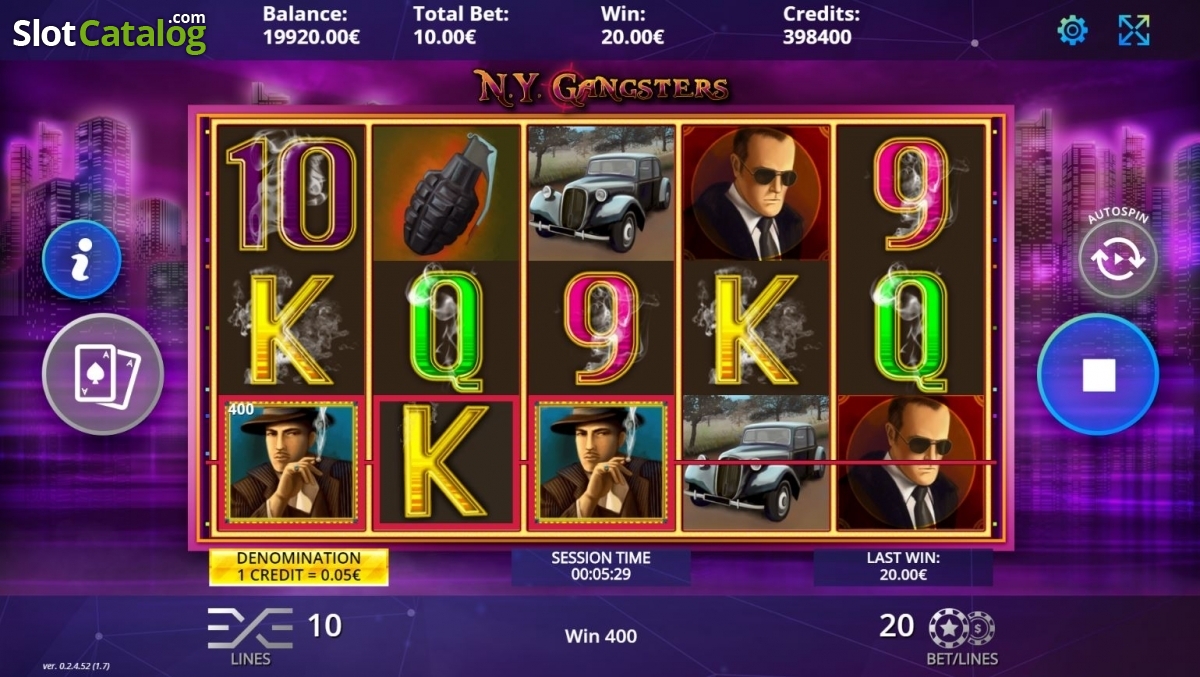Toggle fullscreen with the arrows icon

1134,30
